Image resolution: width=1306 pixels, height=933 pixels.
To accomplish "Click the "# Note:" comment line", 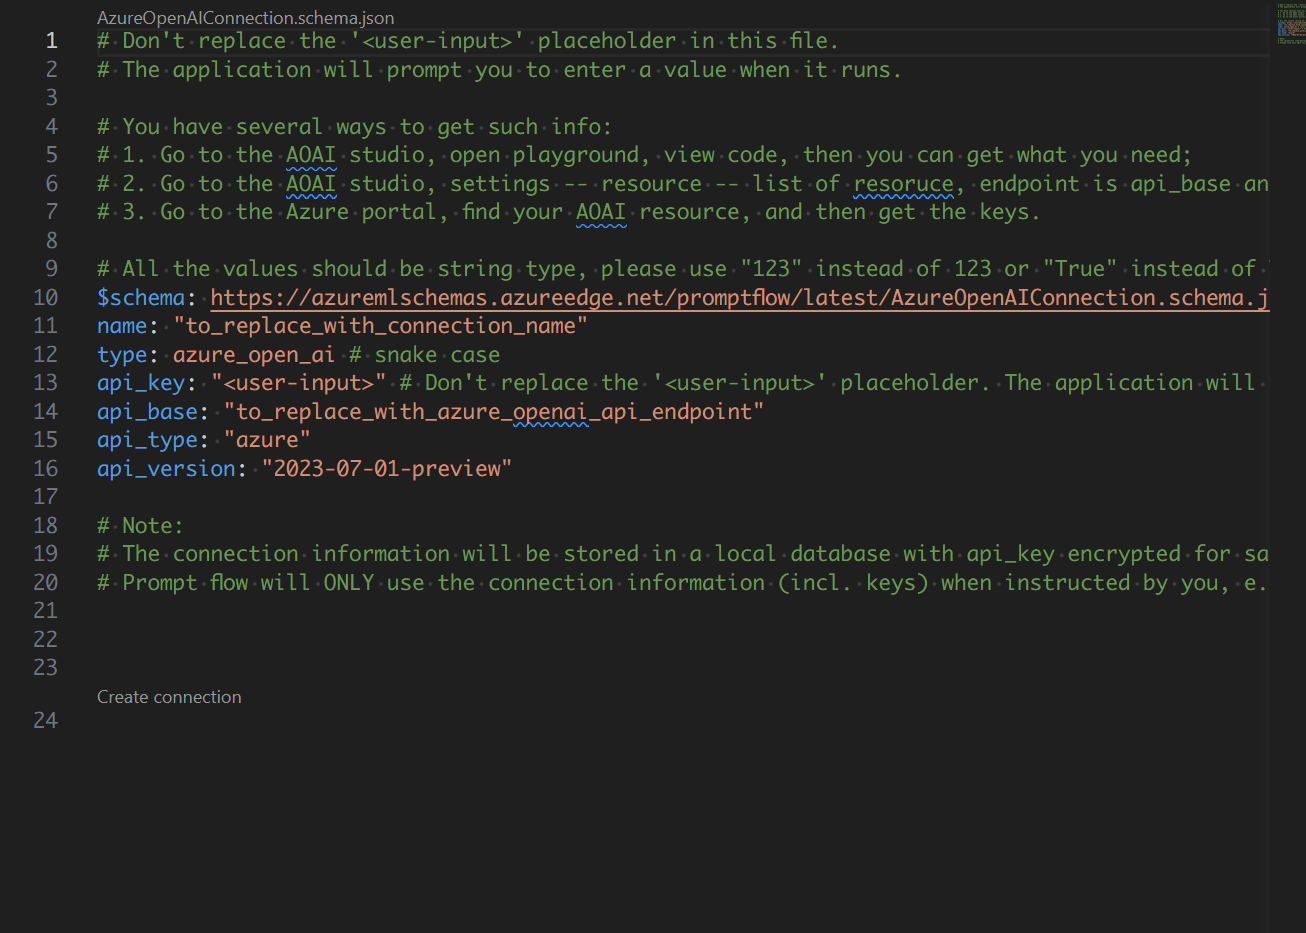I will pyautogui.click(x=140, y=526).
